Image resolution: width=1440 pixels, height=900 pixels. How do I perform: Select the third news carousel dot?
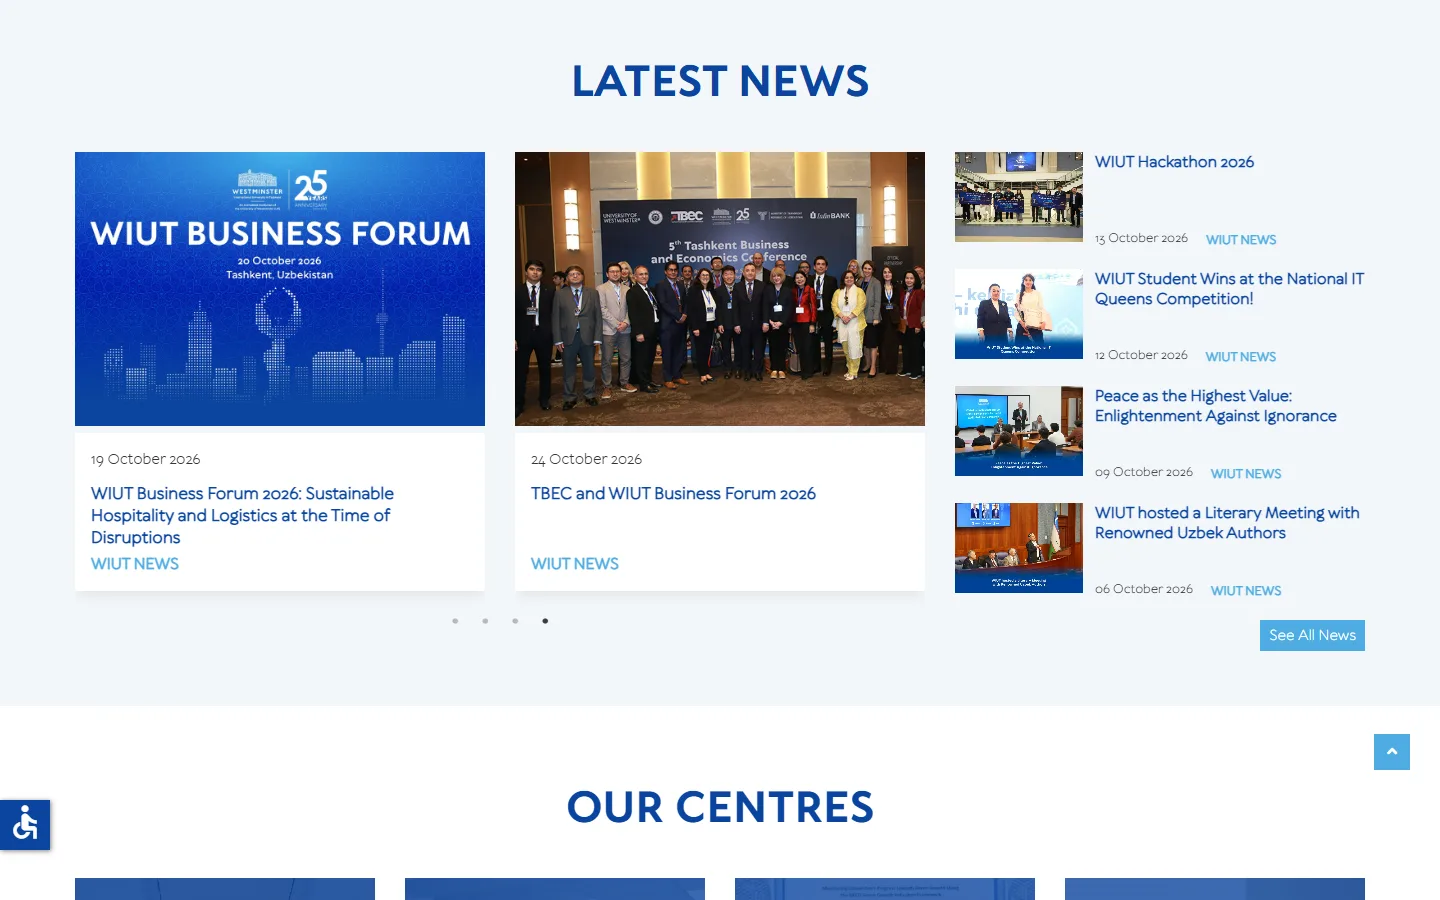pos(515,621)
